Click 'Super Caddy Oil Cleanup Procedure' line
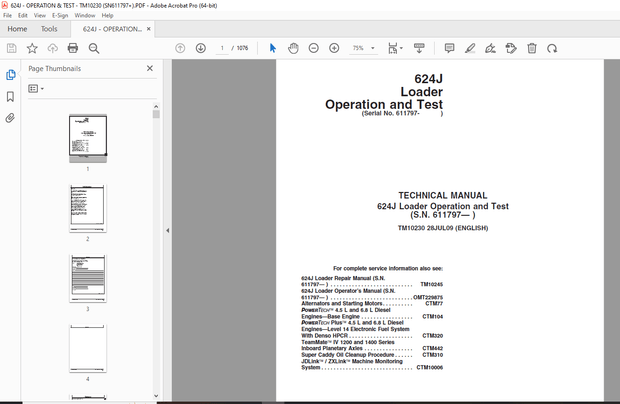 click(348, 355)
